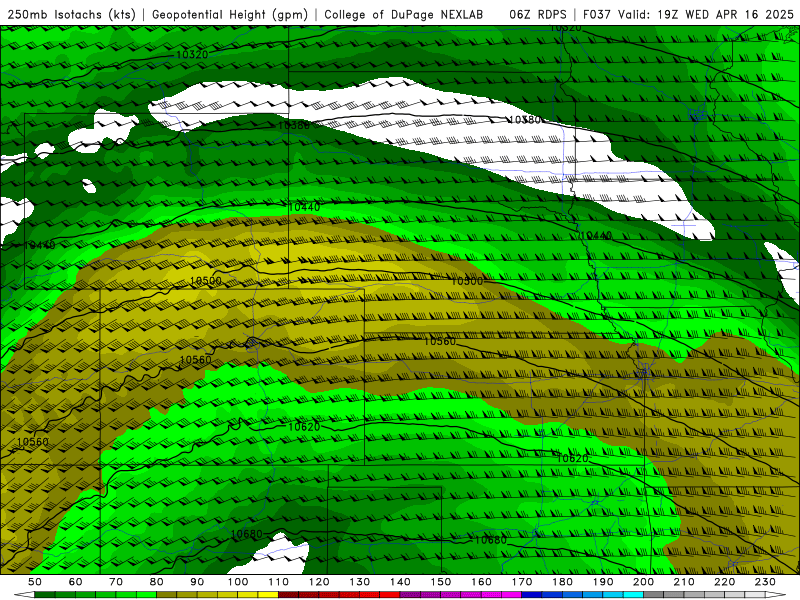Screen dimensions: 800x600
Task: Click the cyan segment of the color scale
Action: pyautogui.click(x=633, y=594)
